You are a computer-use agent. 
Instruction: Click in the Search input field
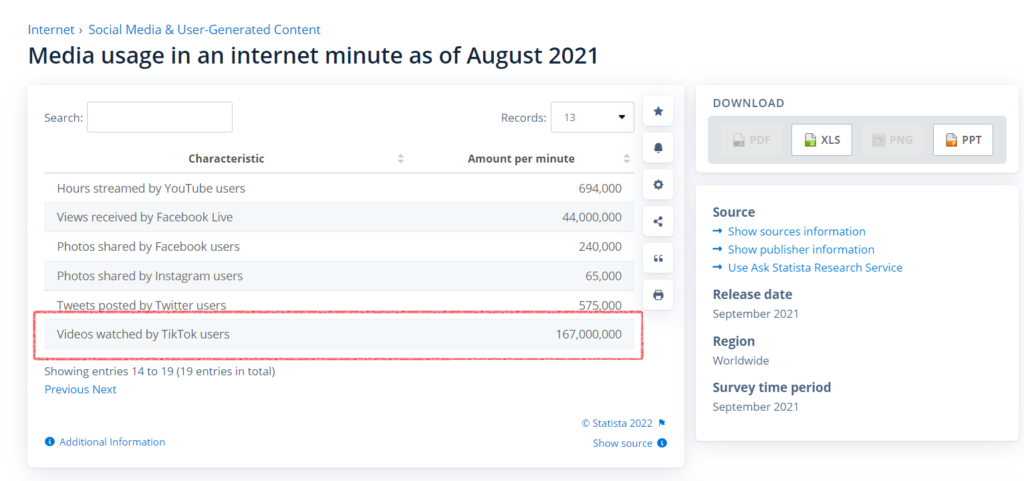(x=159, y=117)
